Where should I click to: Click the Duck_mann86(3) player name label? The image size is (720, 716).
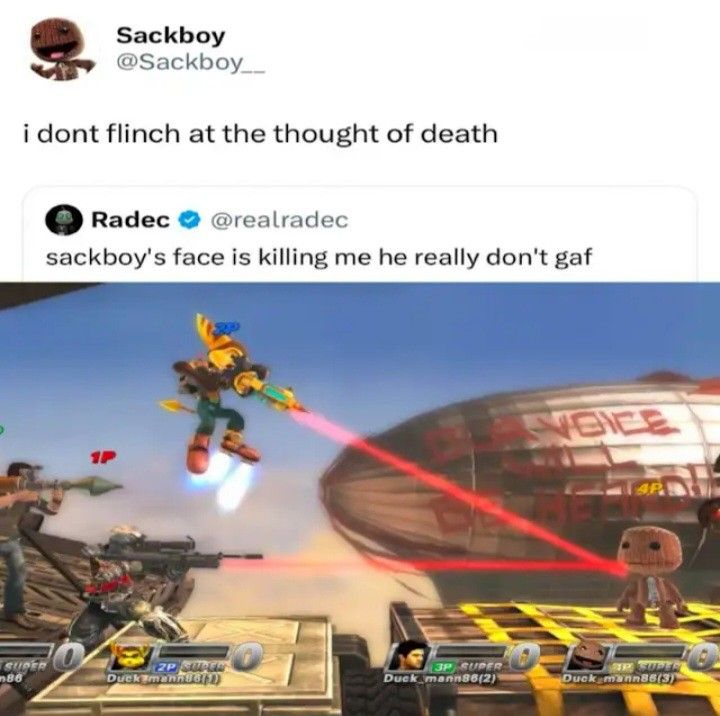coord(619,677)
